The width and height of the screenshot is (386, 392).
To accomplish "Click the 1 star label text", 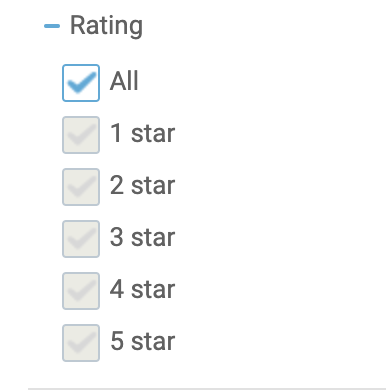I will pyautogui.click(x=143, y=133).
